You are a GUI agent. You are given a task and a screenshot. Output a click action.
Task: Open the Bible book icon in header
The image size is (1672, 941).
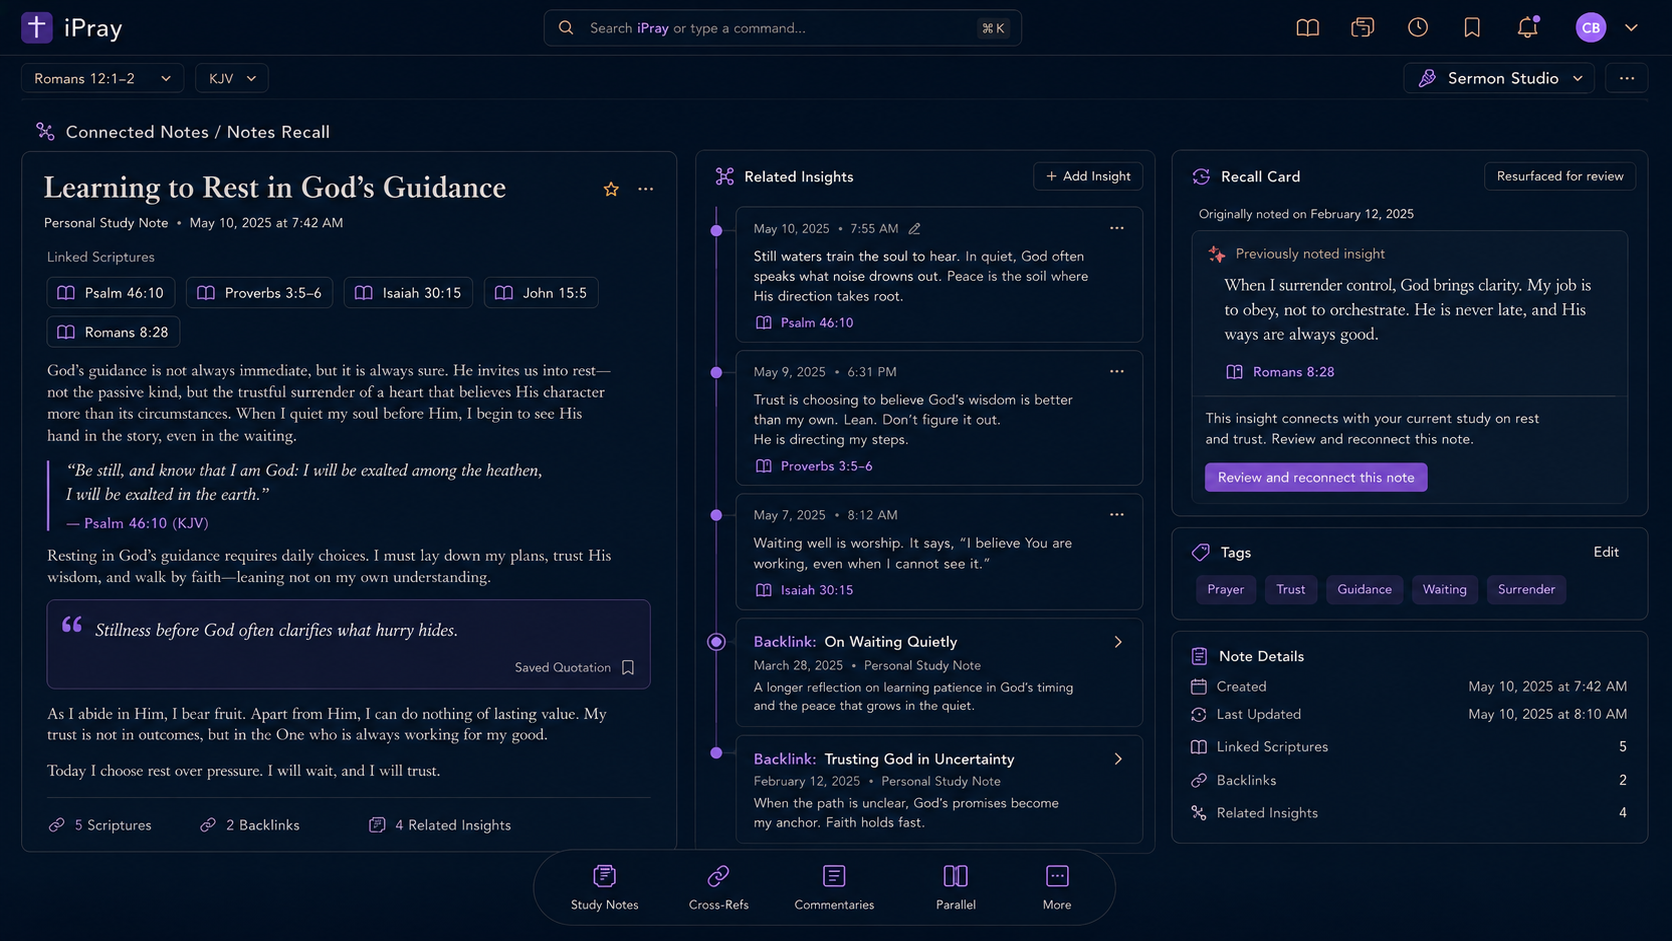tap(1307, 28)
